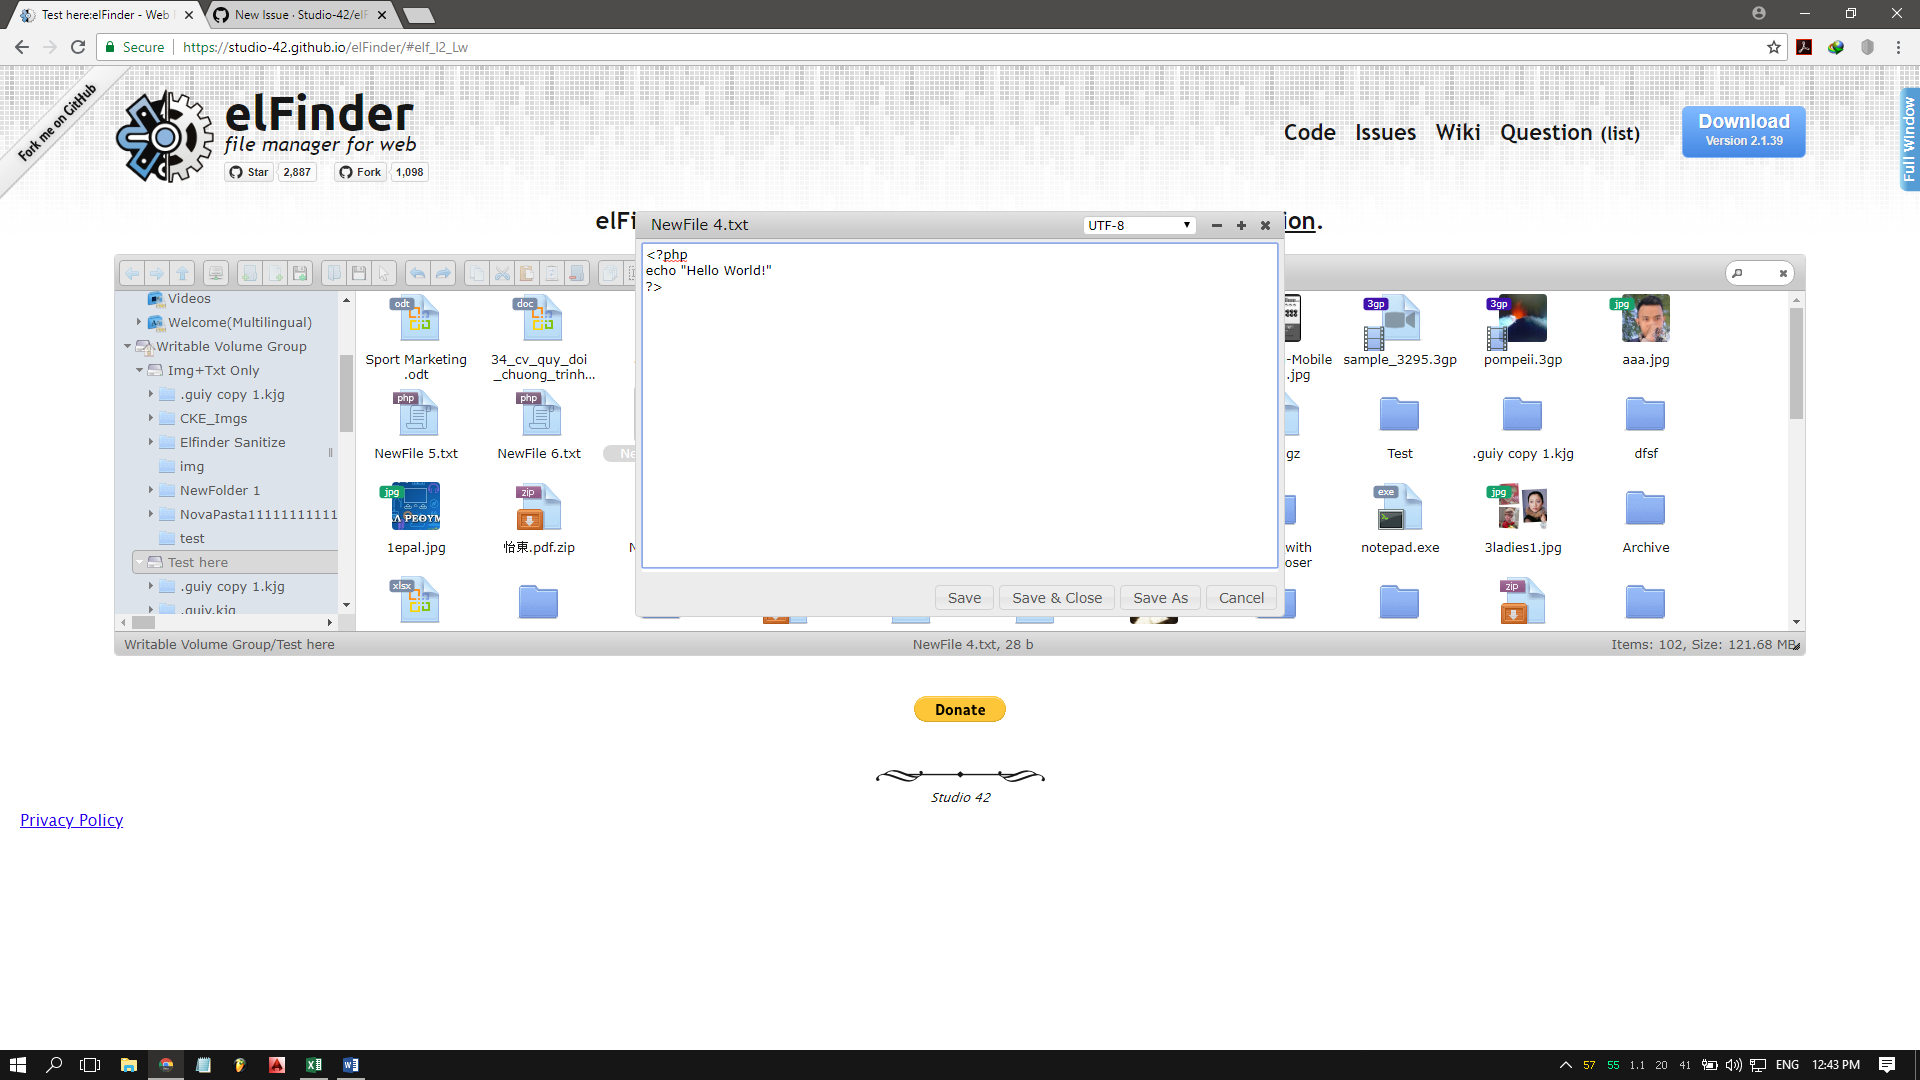1920x1080 pixels.
Task: Open the UTF-8 encoding dropdown
Action: [1138, 225]
